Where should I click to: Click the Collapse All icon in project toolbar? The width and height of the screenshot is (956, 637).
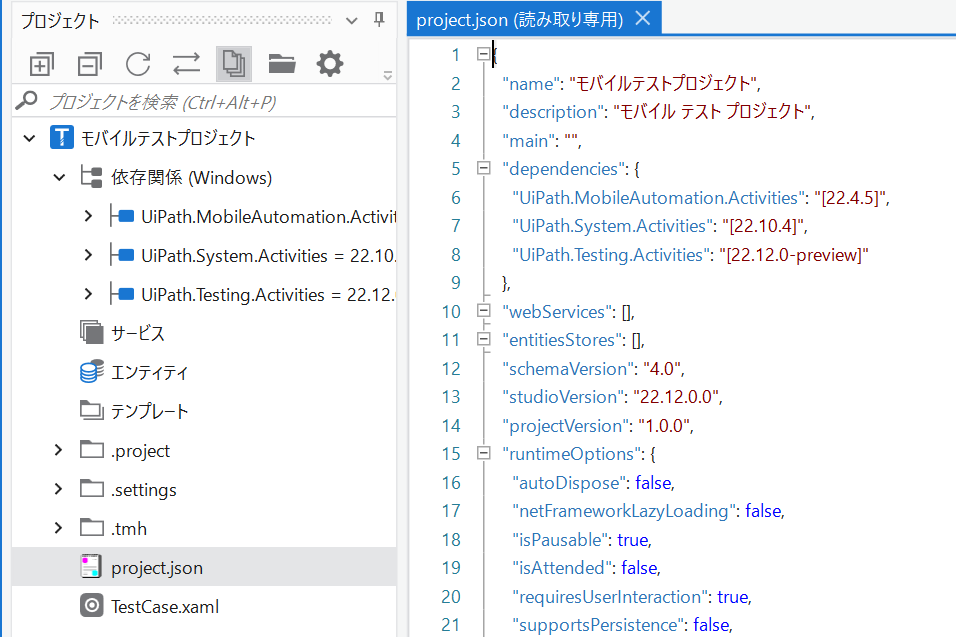90,64
